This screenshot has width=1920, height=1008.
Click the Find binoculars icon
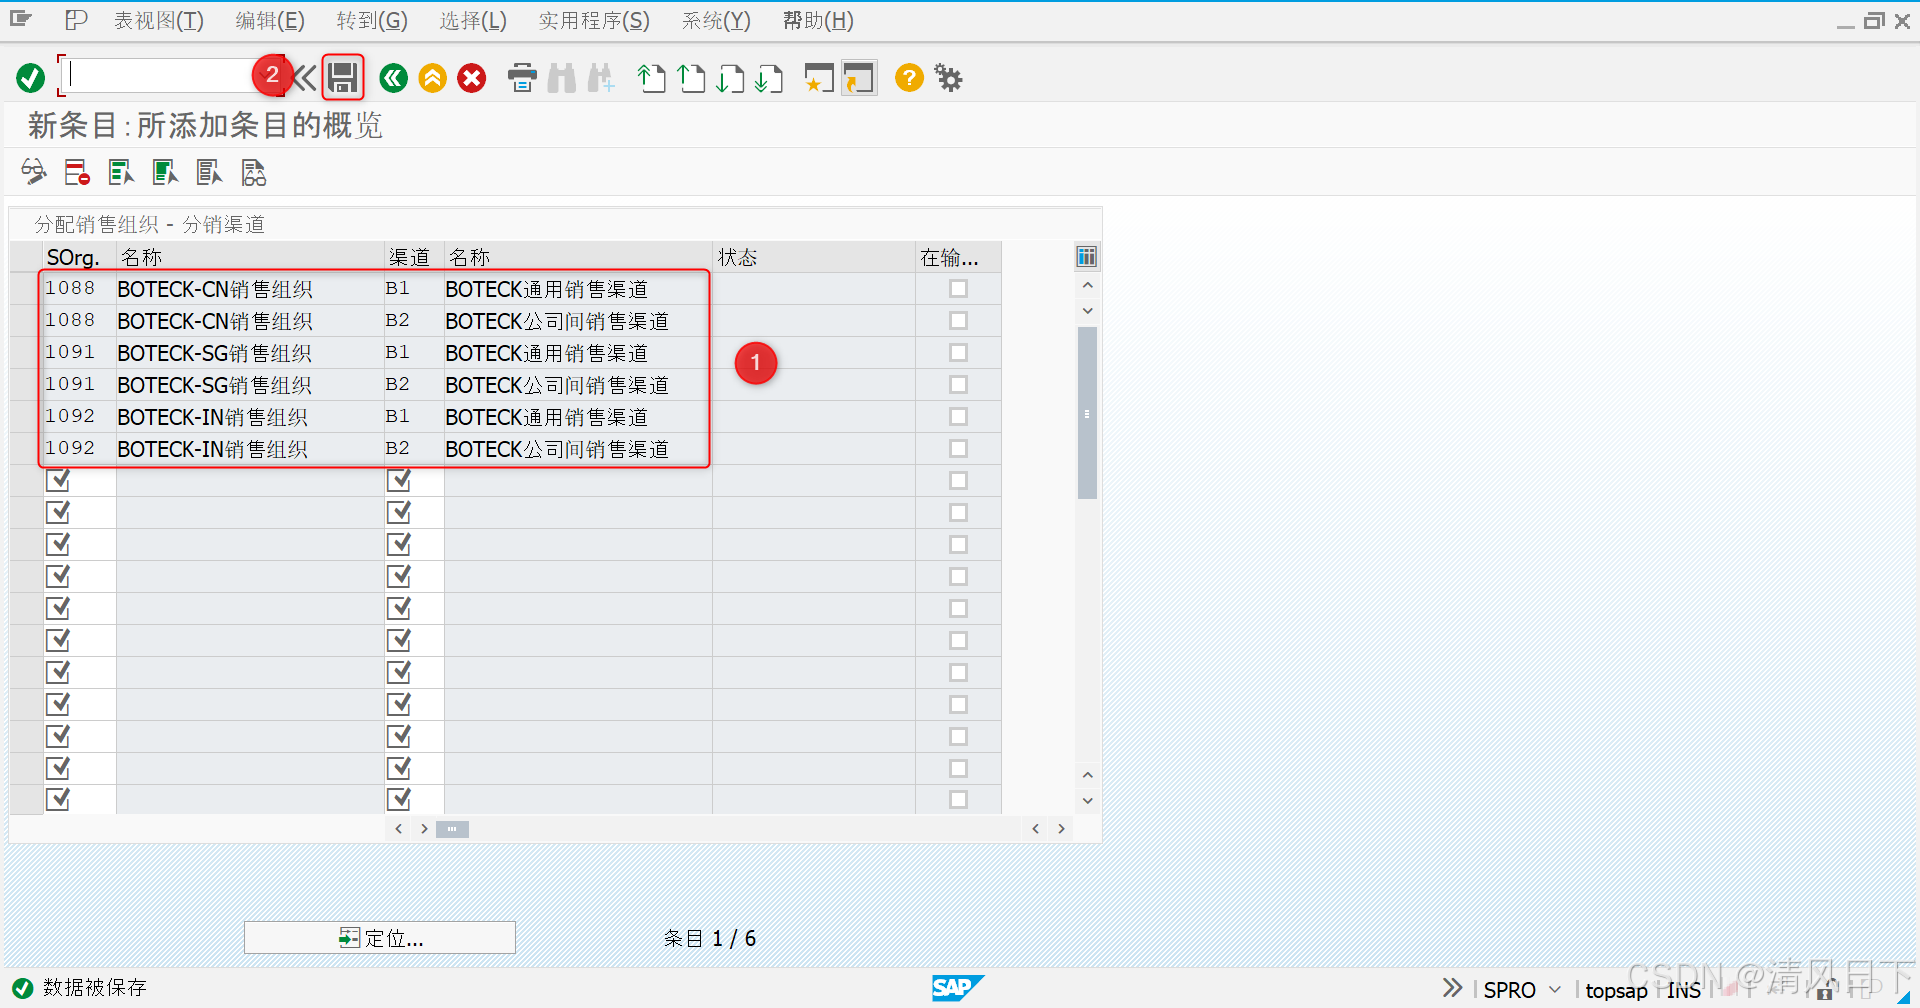tap(562, 78)
